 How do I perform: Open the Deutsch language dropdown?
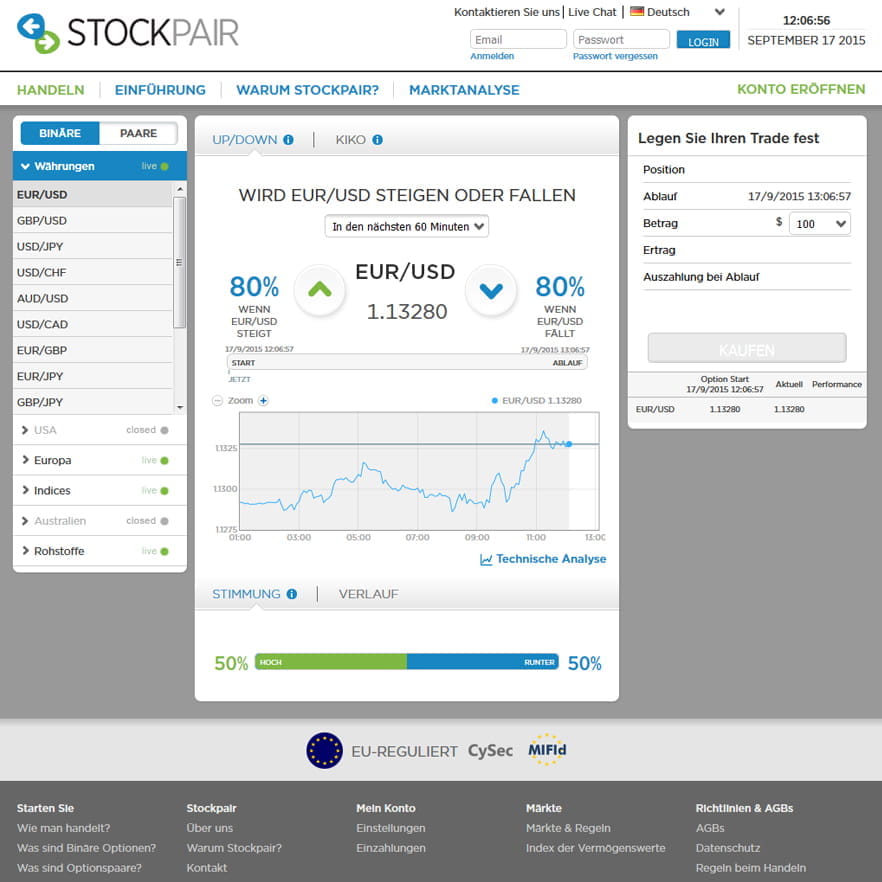(x=678, y=12)
